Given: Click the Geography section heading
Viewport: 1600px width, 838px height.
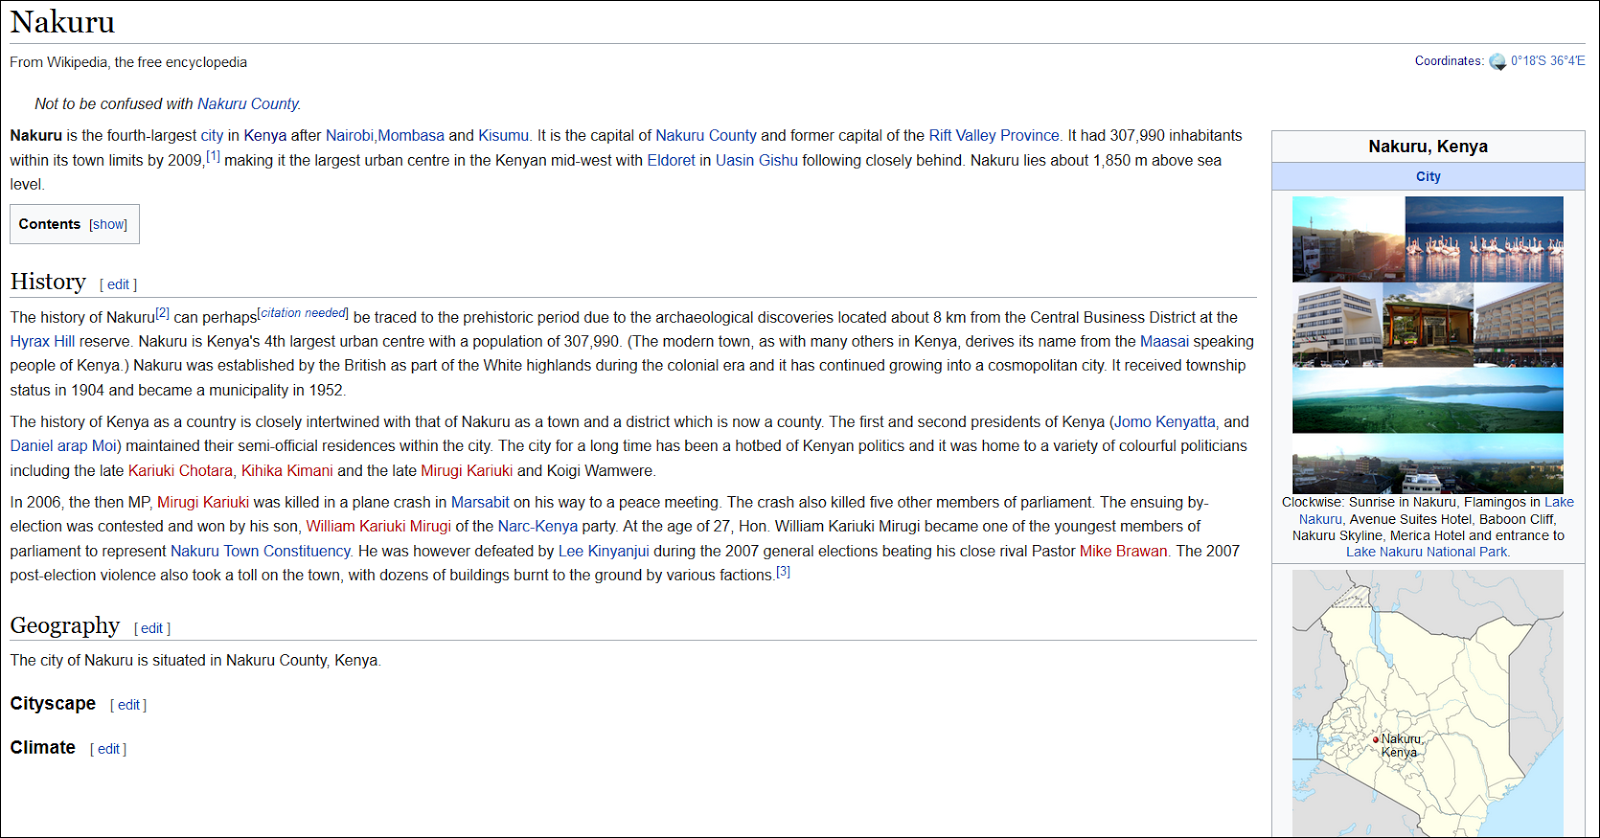Looking at the screenshot, I should pos(65,626).
